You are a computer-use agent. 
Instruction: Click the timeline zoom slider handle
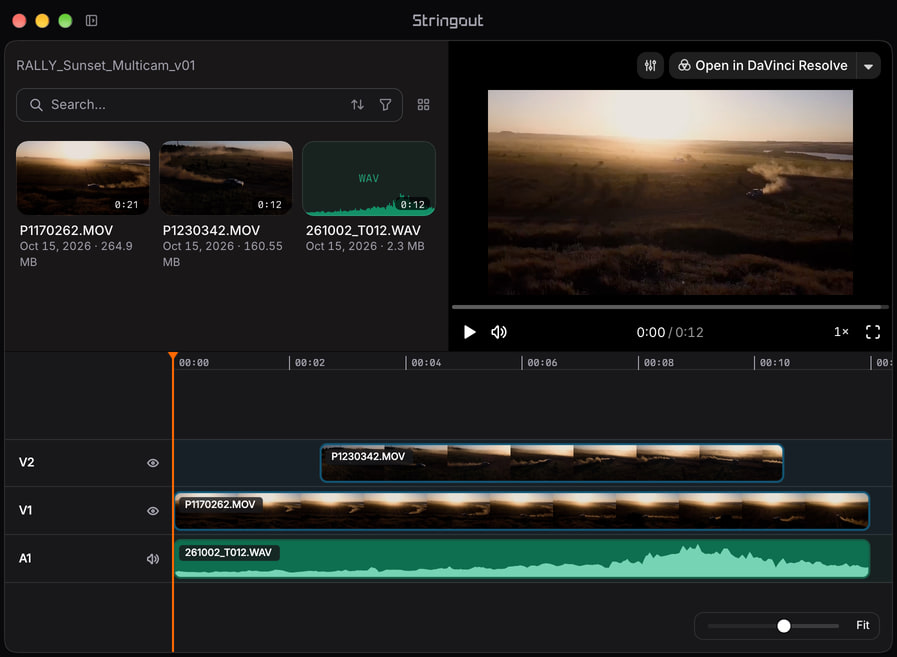tap(784, 626)
